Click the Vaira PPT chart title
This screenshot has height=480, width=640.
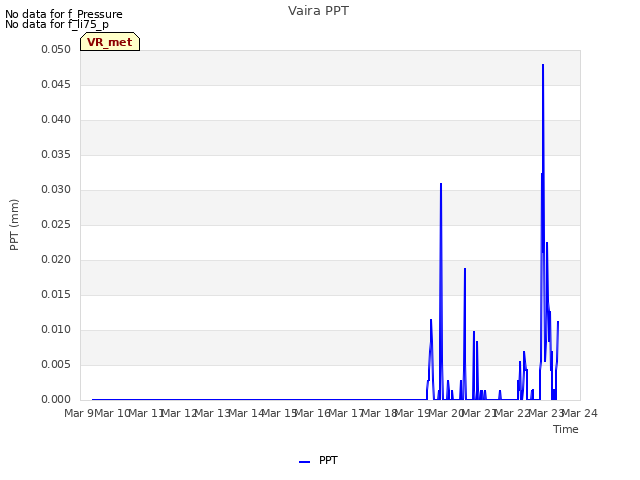pyautogui.click(x=318, y=11)
